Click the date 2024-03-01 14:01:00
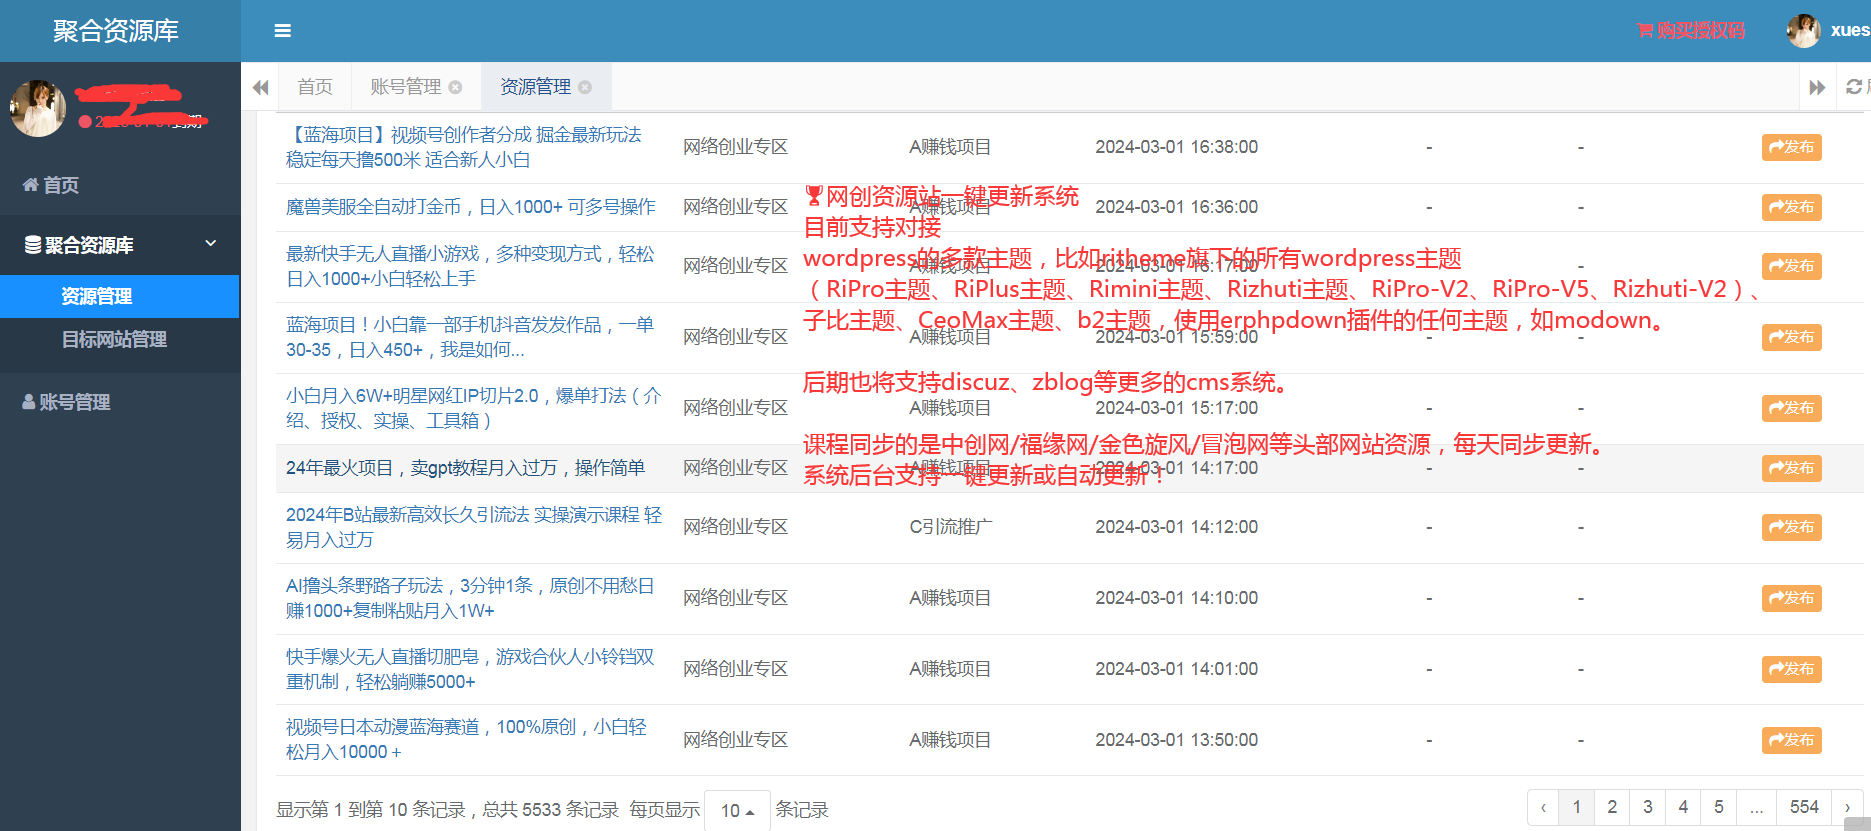 click(1177, 669)
